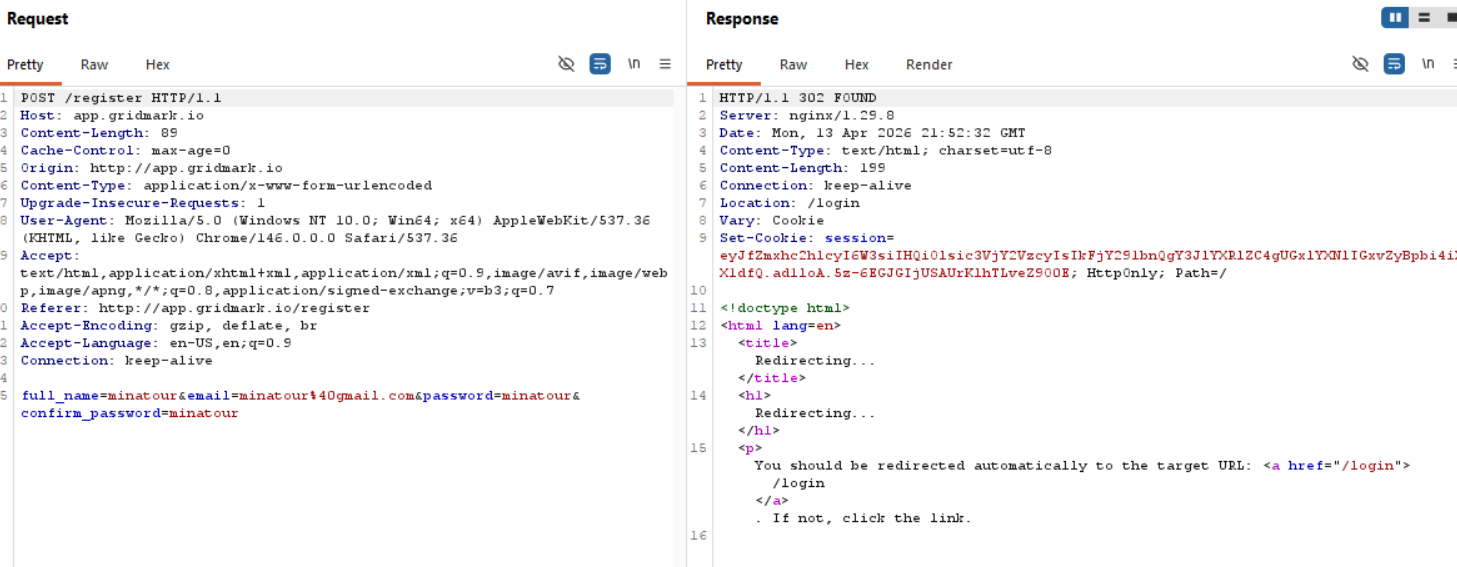Show non-printable \n characters in the Response
1457x567 pixels.
coord(1428,64)
